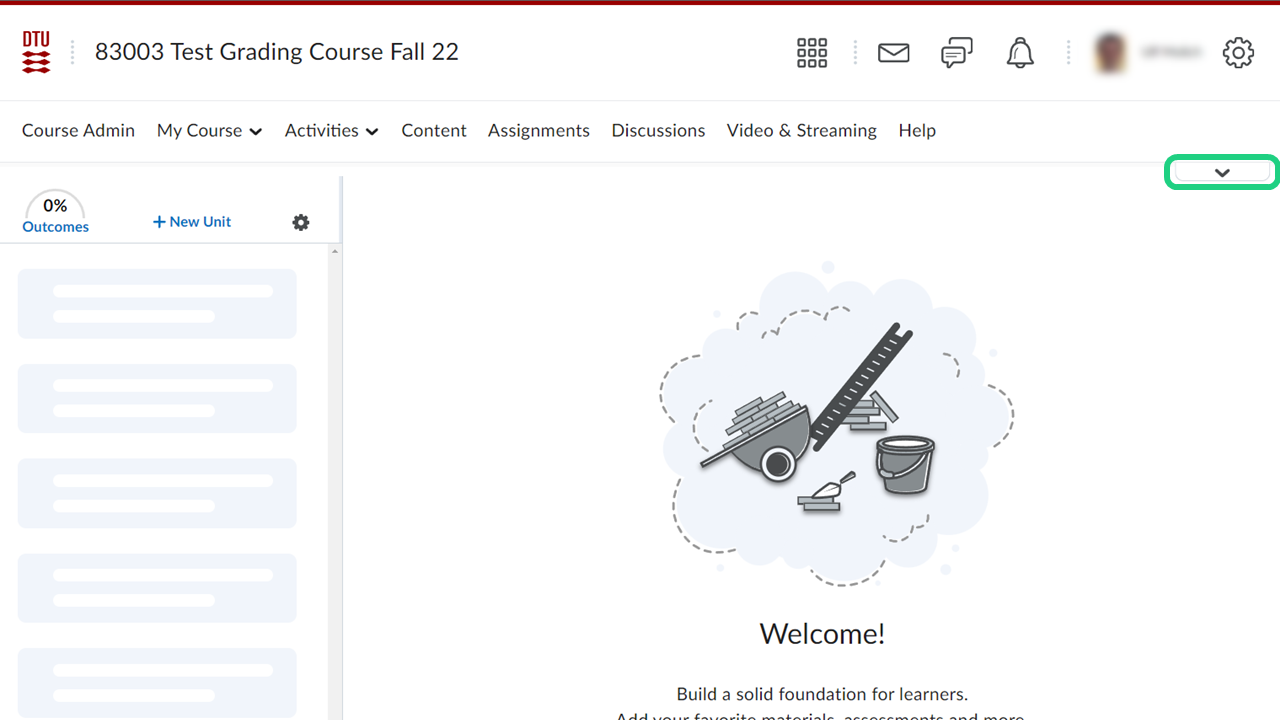
Task: Open the message alerts envelope icon
Action: click(893, 53)
